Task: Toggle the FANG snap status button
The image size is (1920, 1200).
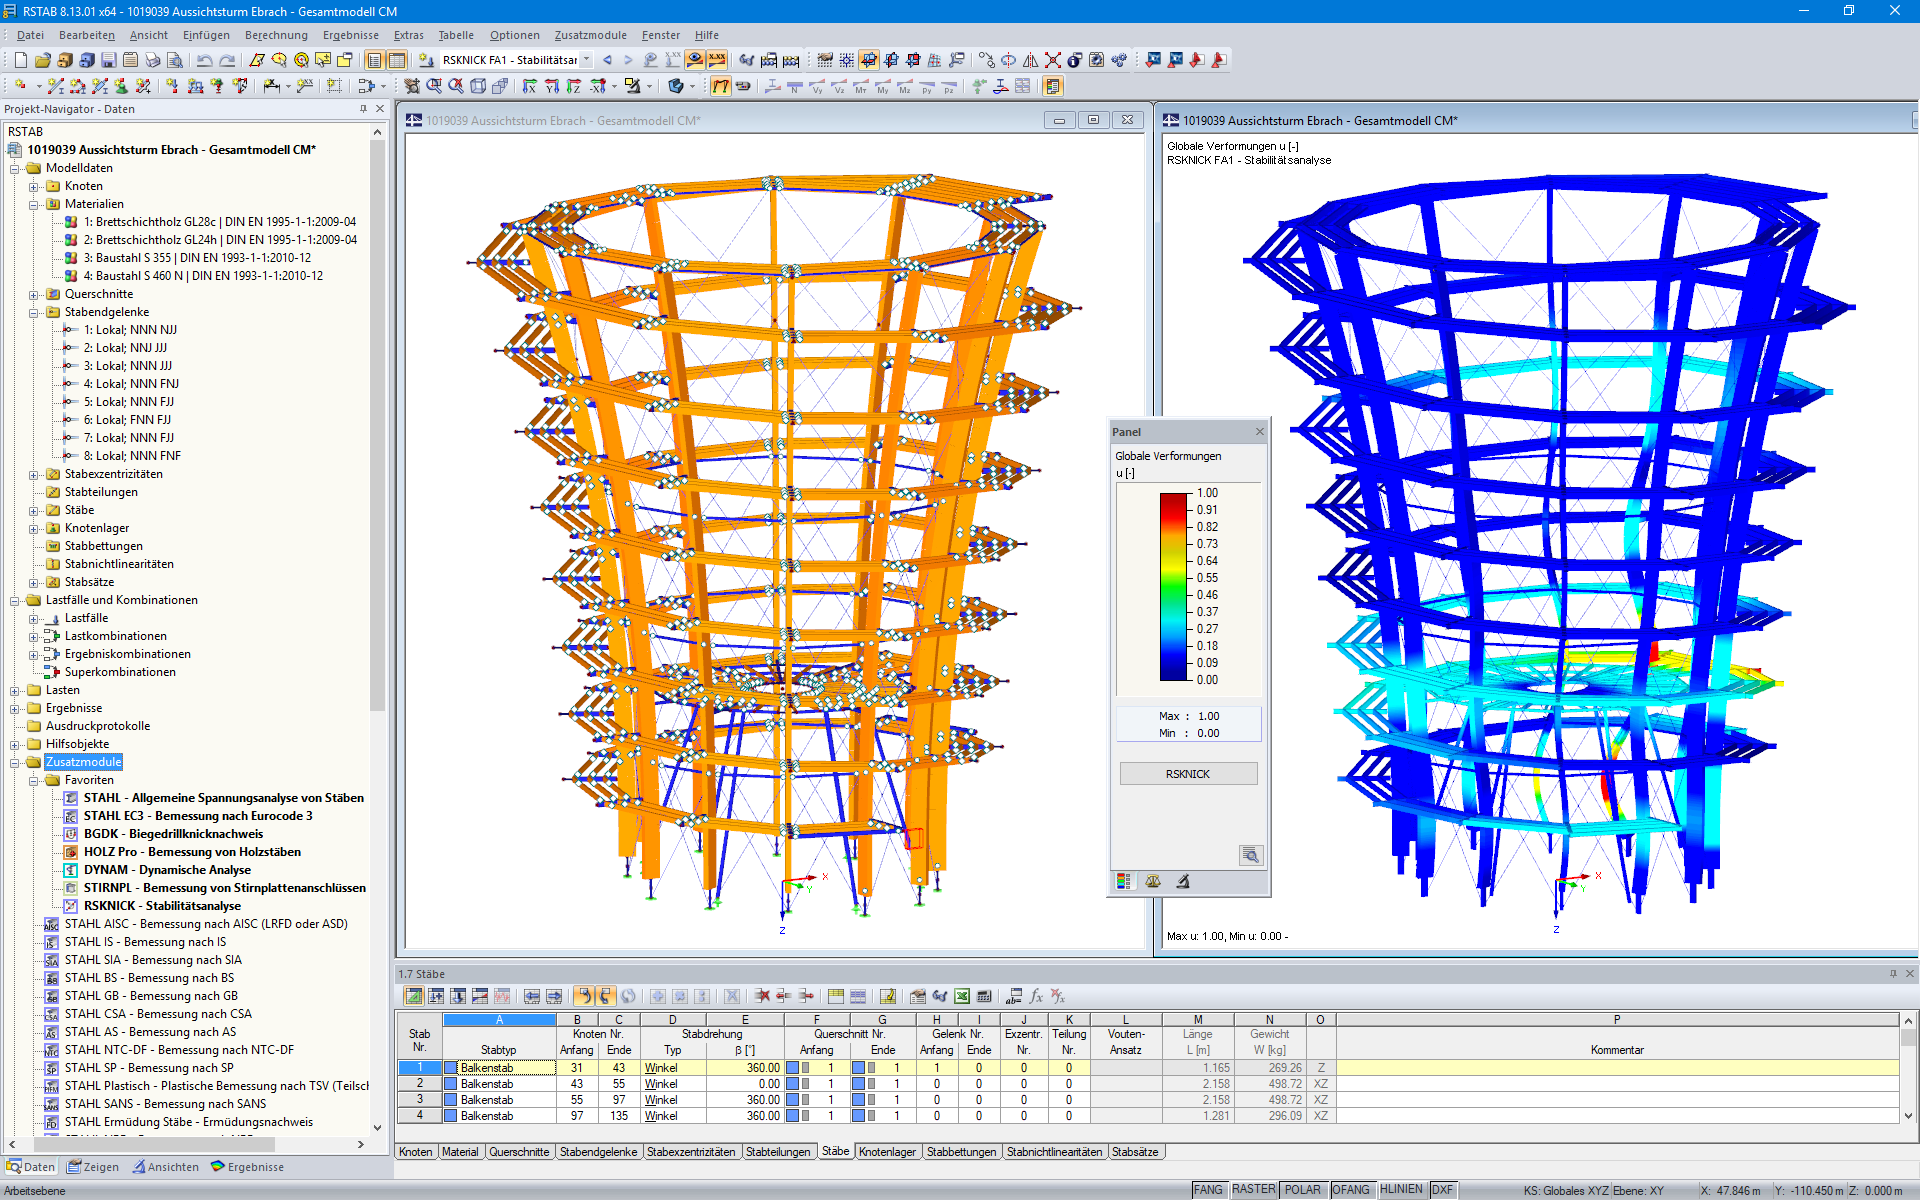Action: (x=1207, y=1190)
